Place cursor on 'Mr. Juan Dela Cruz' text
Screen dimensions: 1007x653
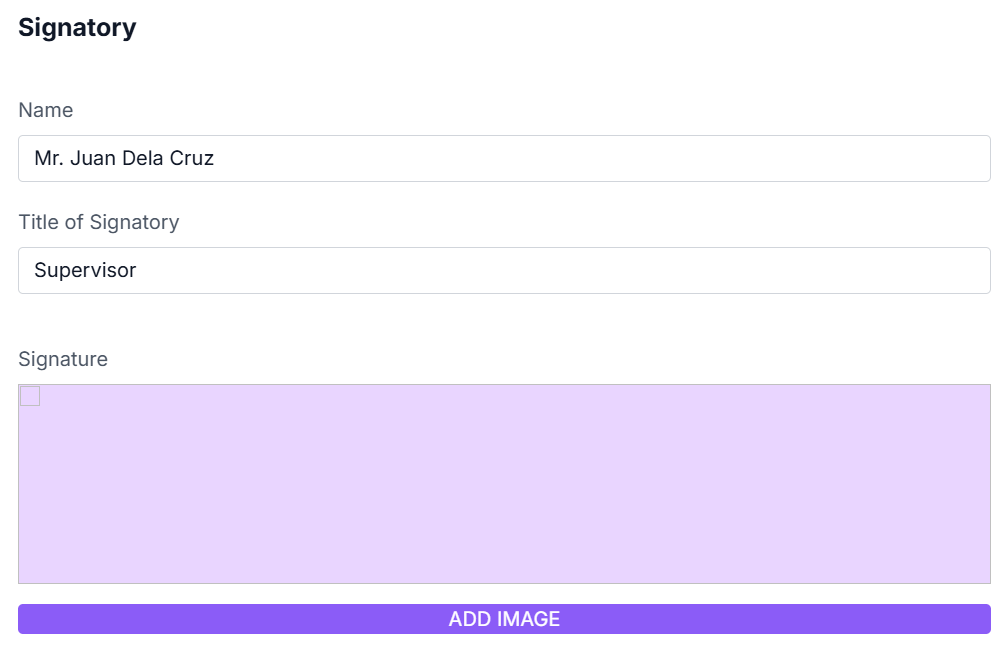coord(124,158)
